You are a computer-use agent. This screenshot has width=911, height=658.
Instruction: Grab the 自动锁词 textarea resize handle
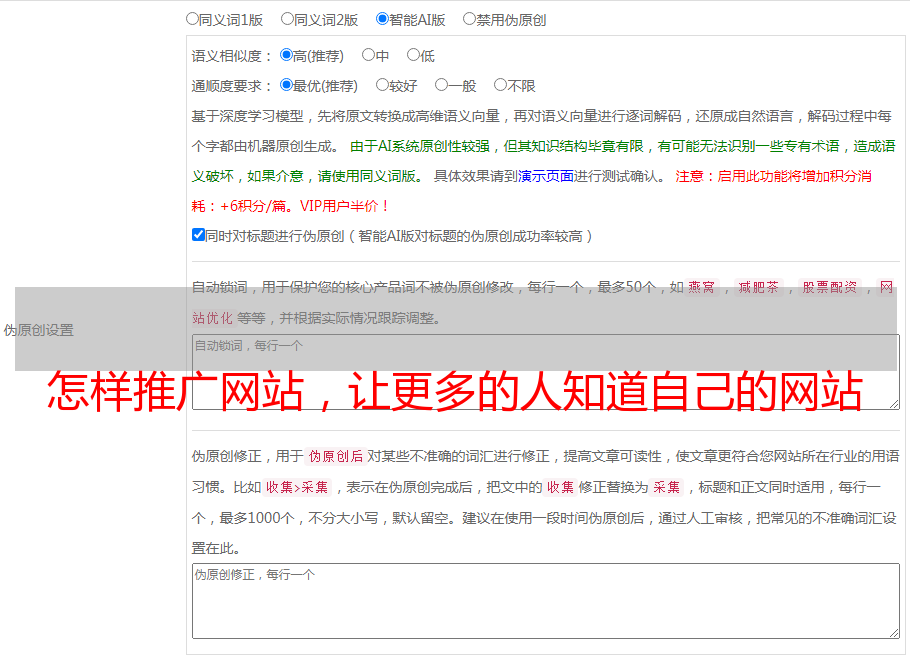(894, 404)
